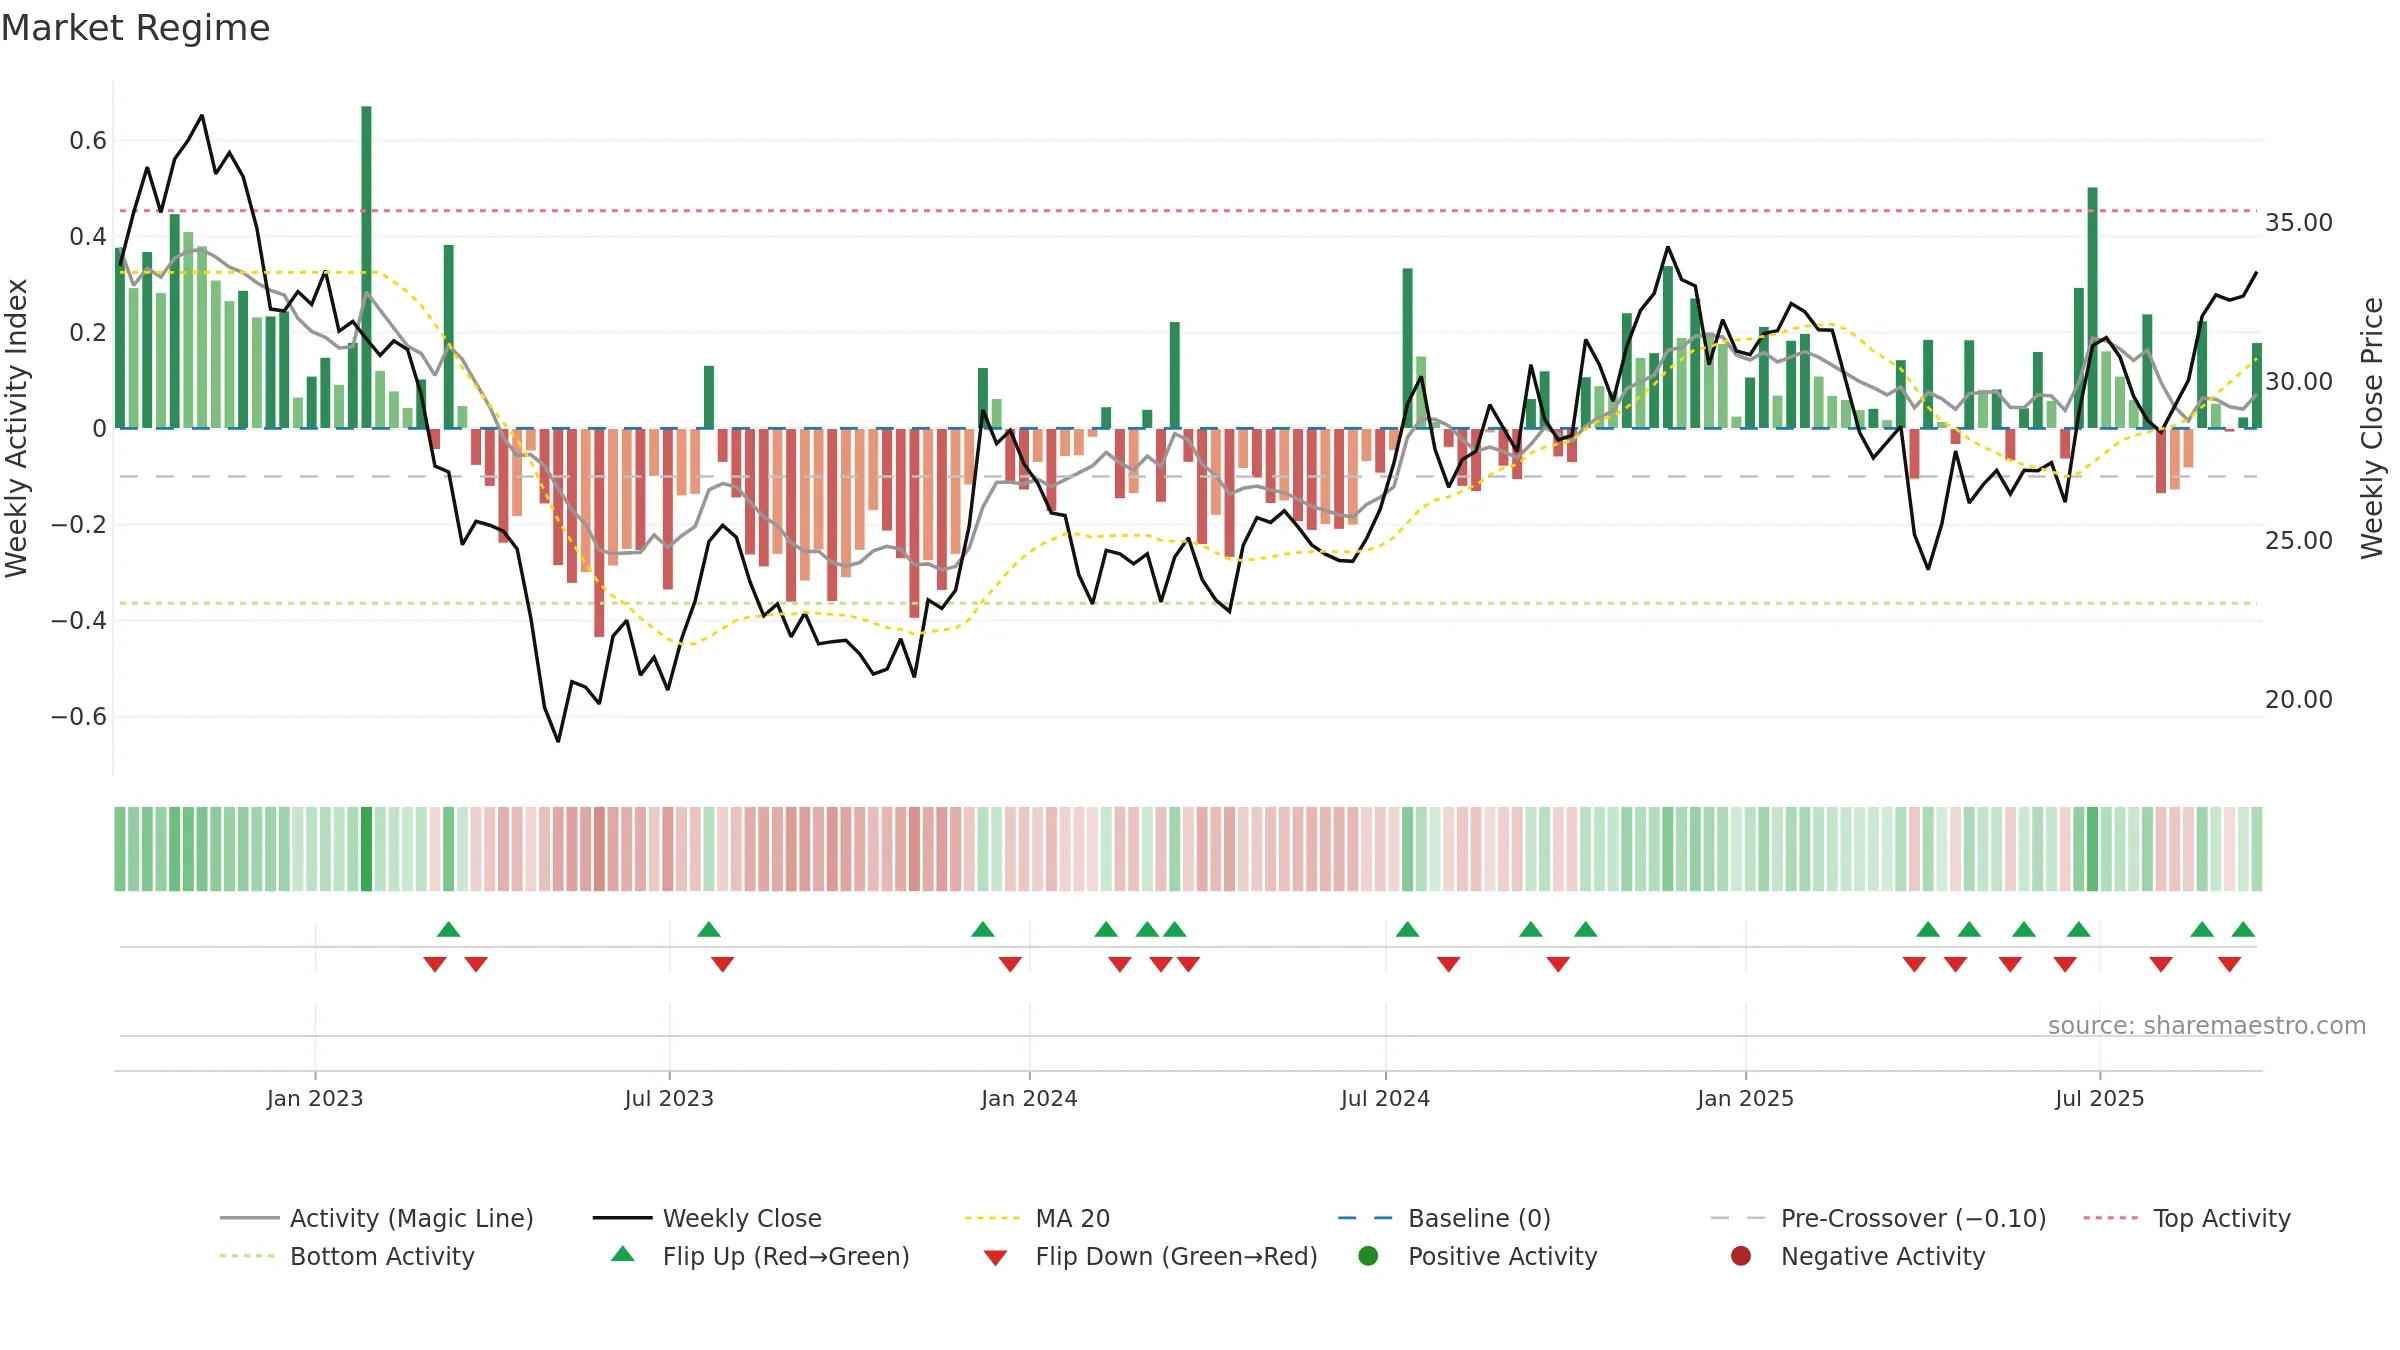Toggle the Pre-Crossover (−0.10) legend label
Image resolution: width=2400 pixels, height=1350 pixels.
[x=1914, y=1218]
